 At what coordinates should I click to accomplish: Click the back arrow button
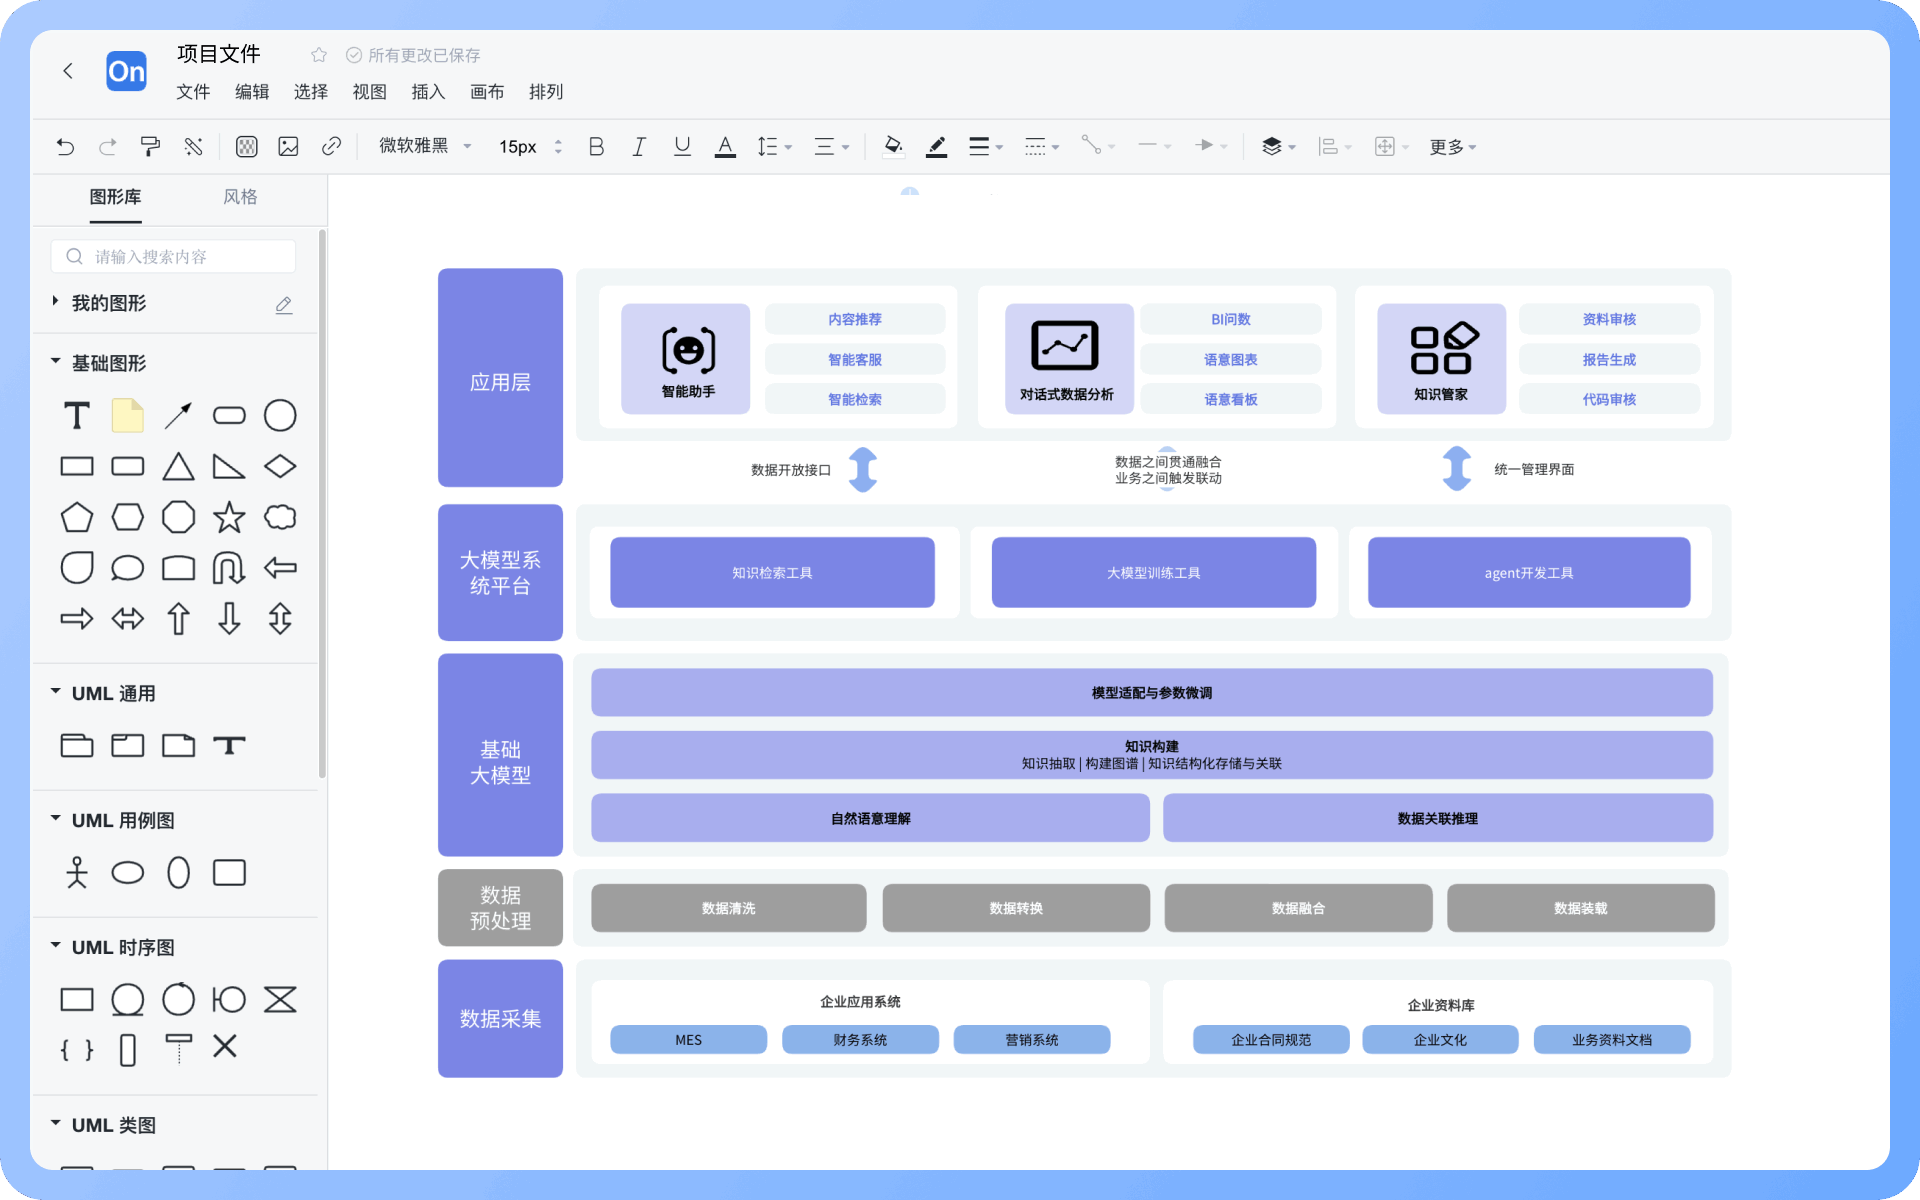[68, 71]
